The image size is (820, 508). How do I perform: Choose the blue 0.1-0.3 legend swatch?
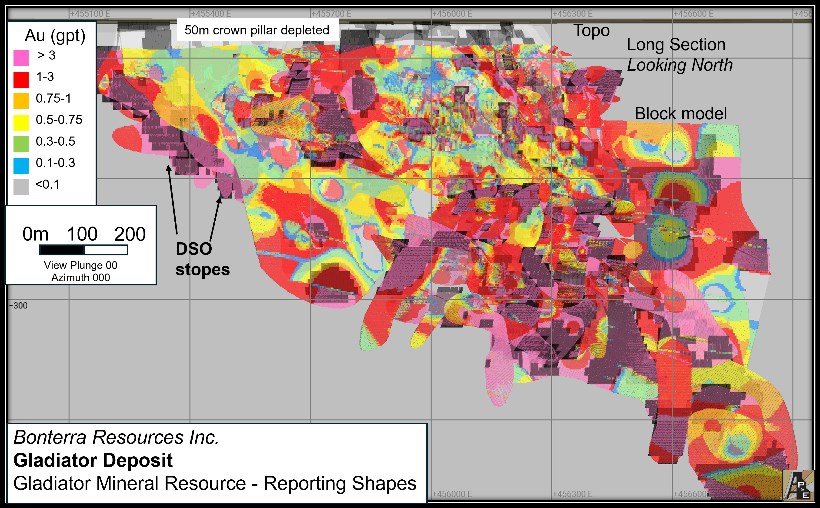click(x=18, y=164)
